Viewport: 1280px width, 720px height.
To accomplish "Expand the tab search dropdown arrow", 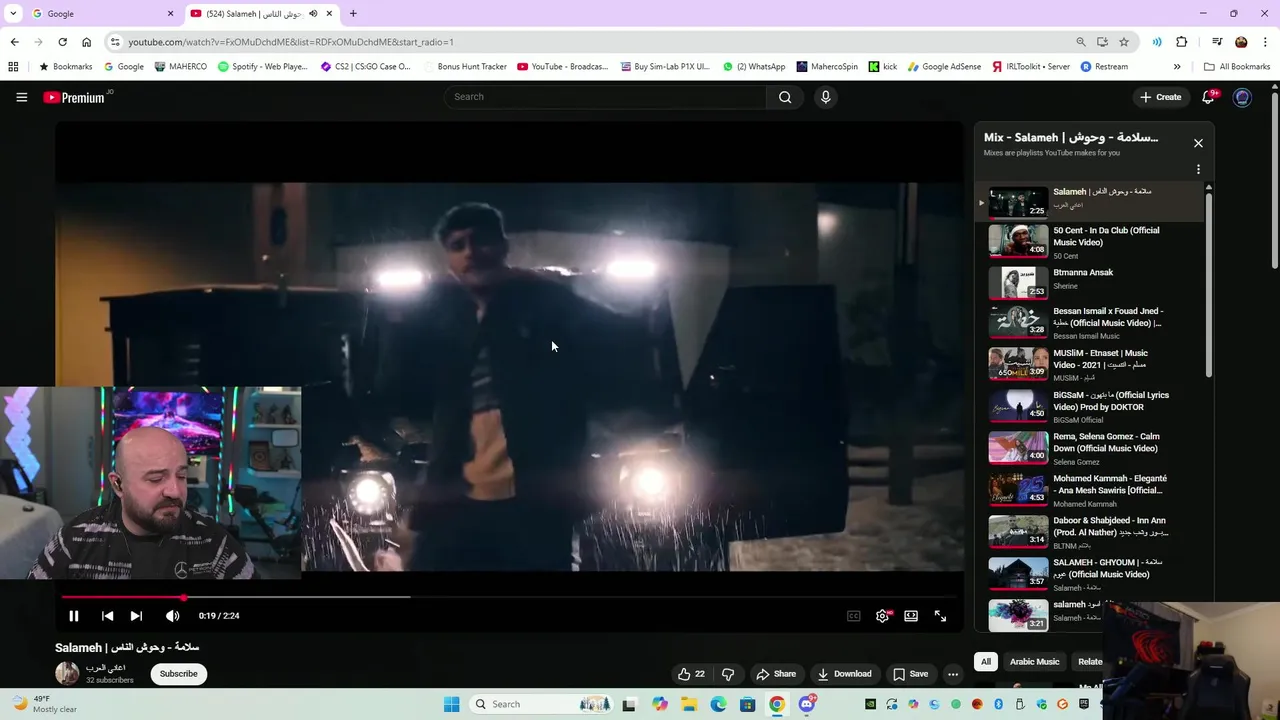I will pos(13,14).
